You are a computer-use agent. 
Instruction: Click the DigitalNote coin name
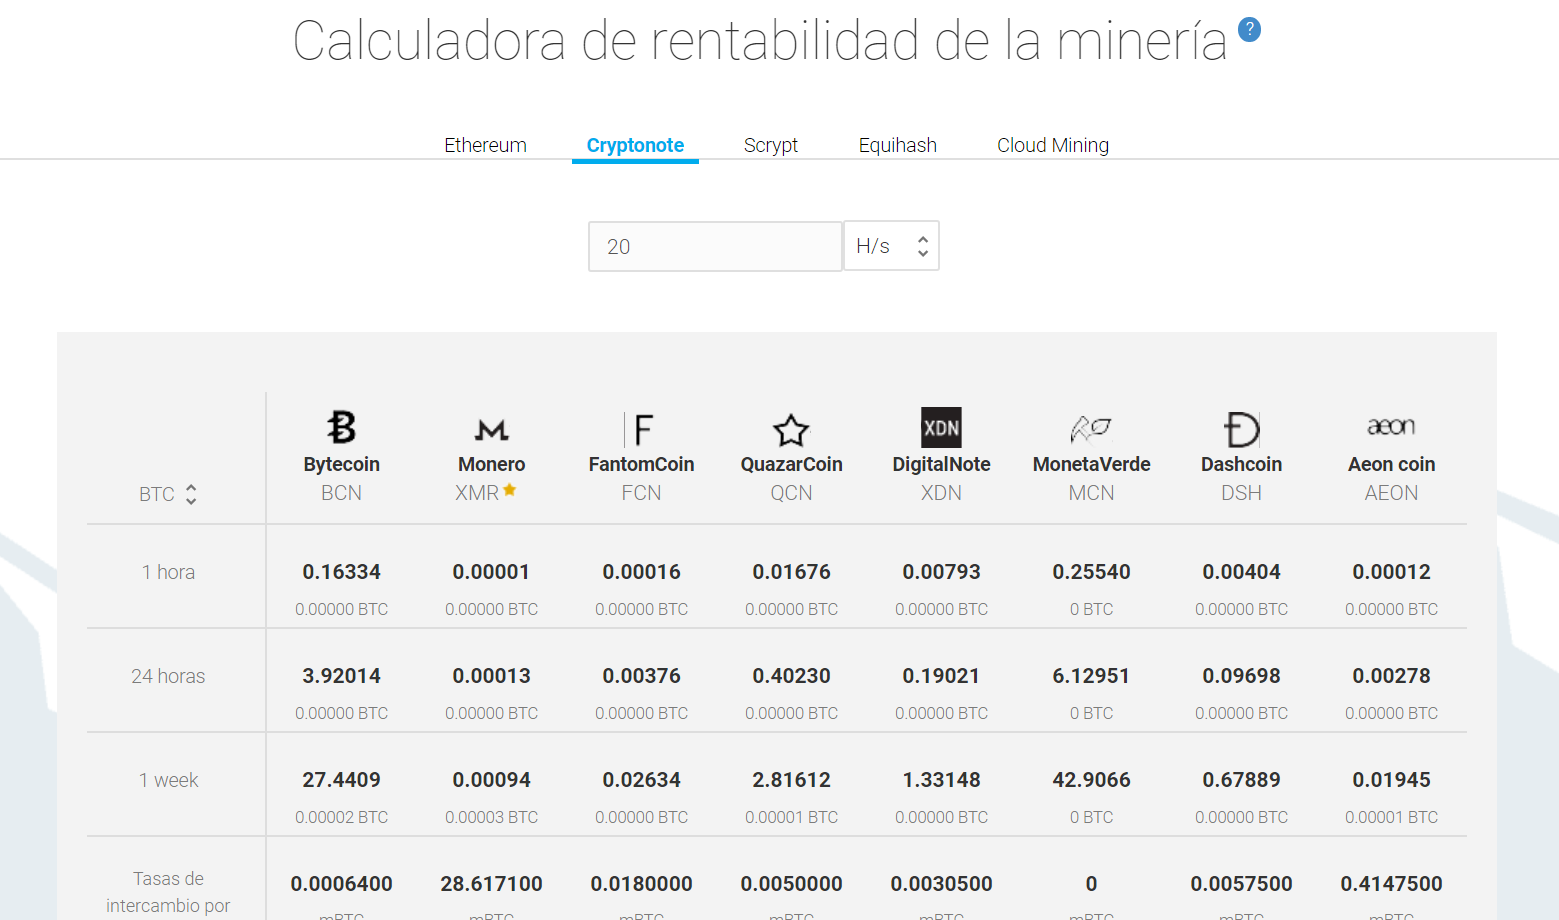(942, 464)
